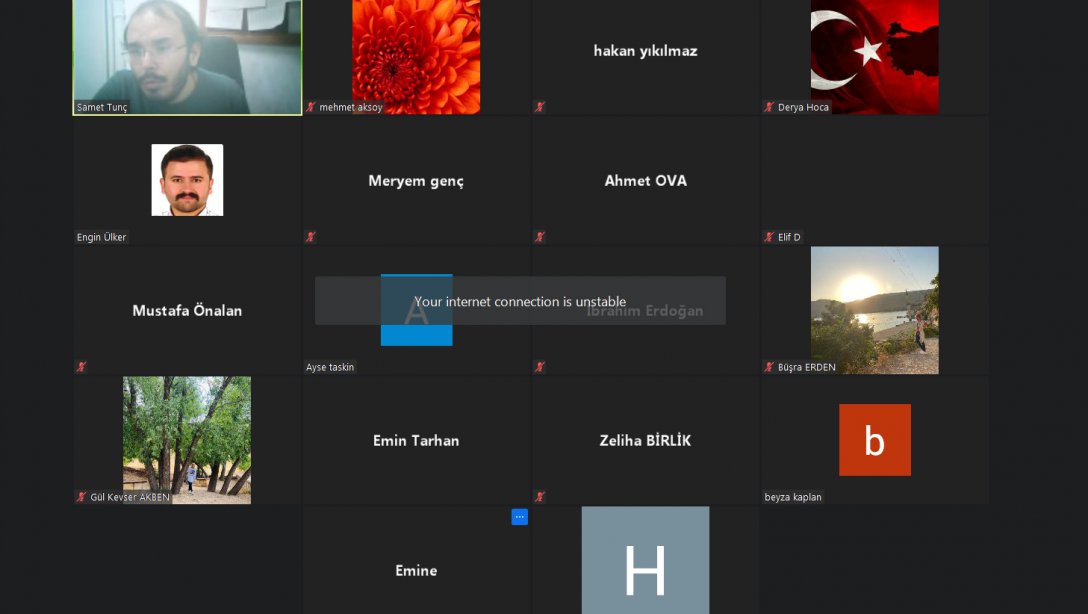Viewport: 1088px width, 614px height.
Task: Click the 'hakan yıkılmaz' name text
Action: (645, 51)
